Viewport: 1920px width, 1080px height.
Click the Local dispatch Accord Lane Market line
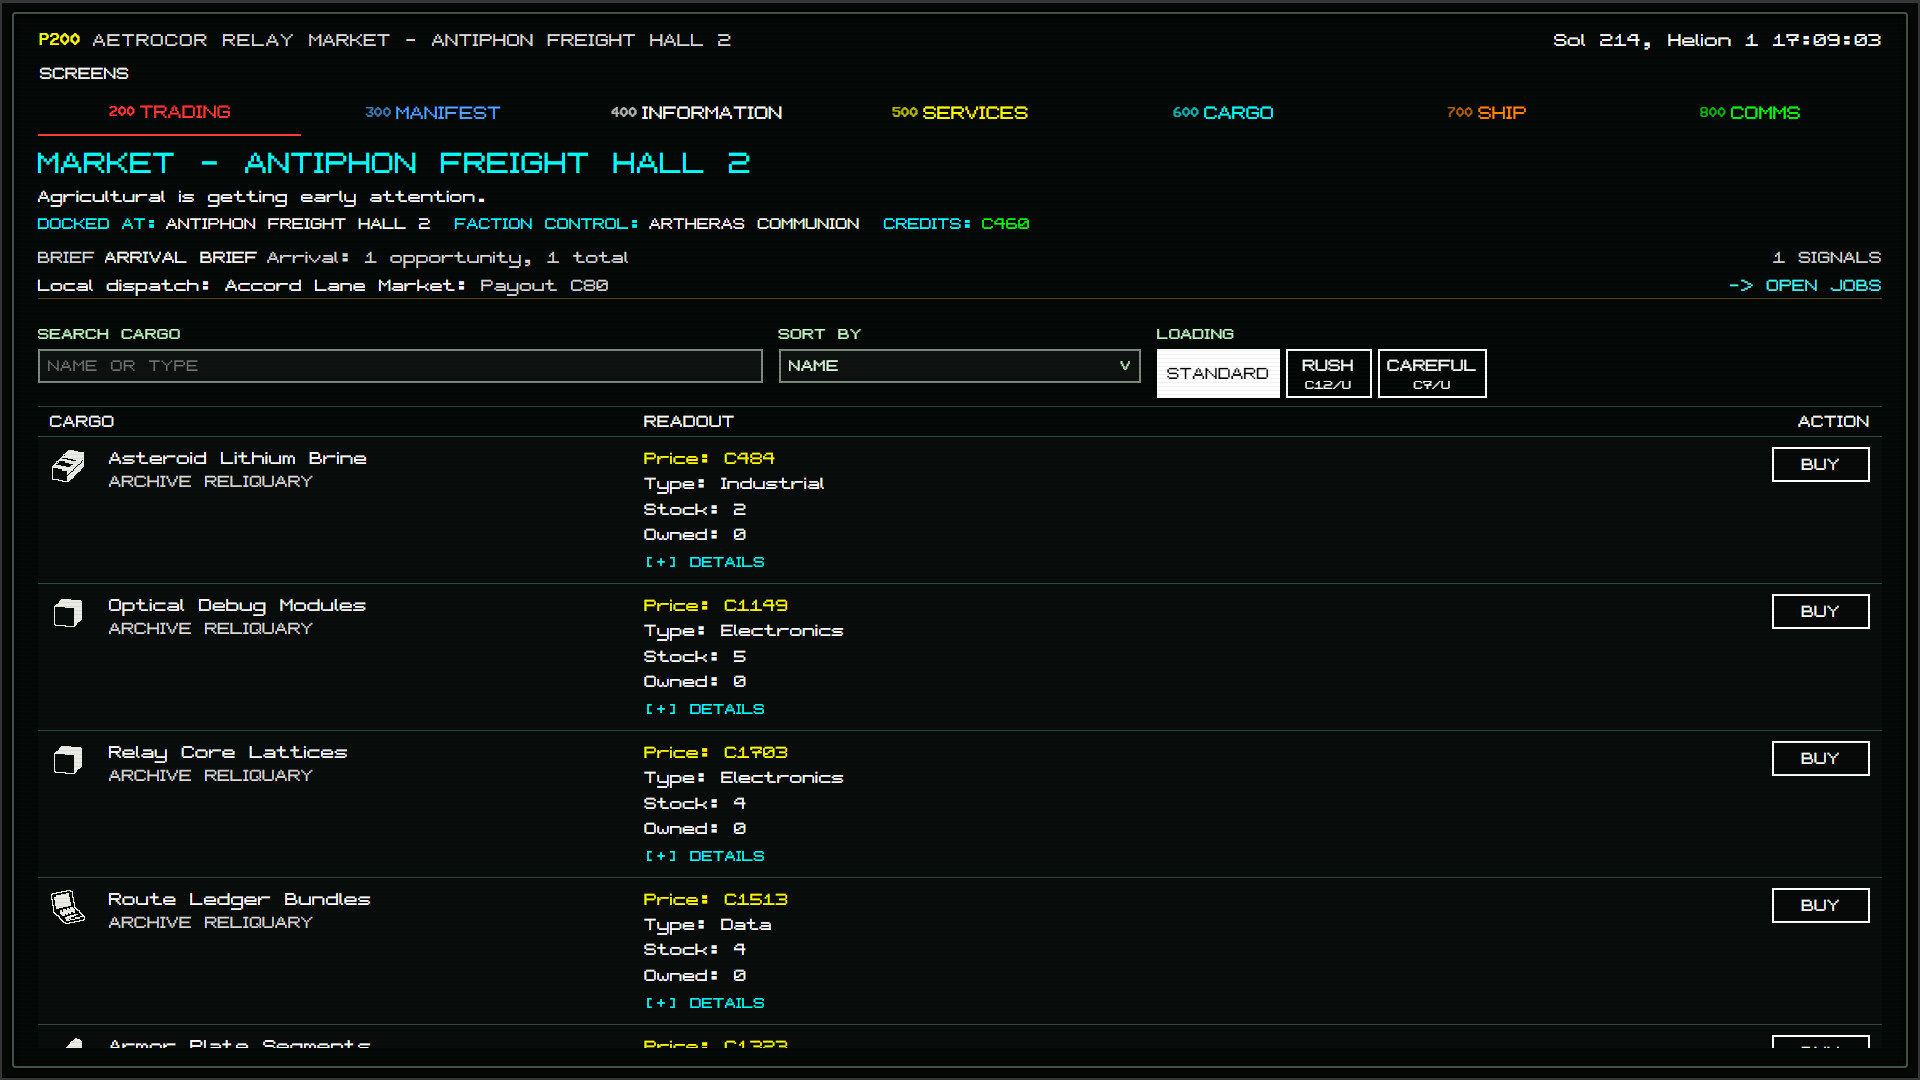322,286
